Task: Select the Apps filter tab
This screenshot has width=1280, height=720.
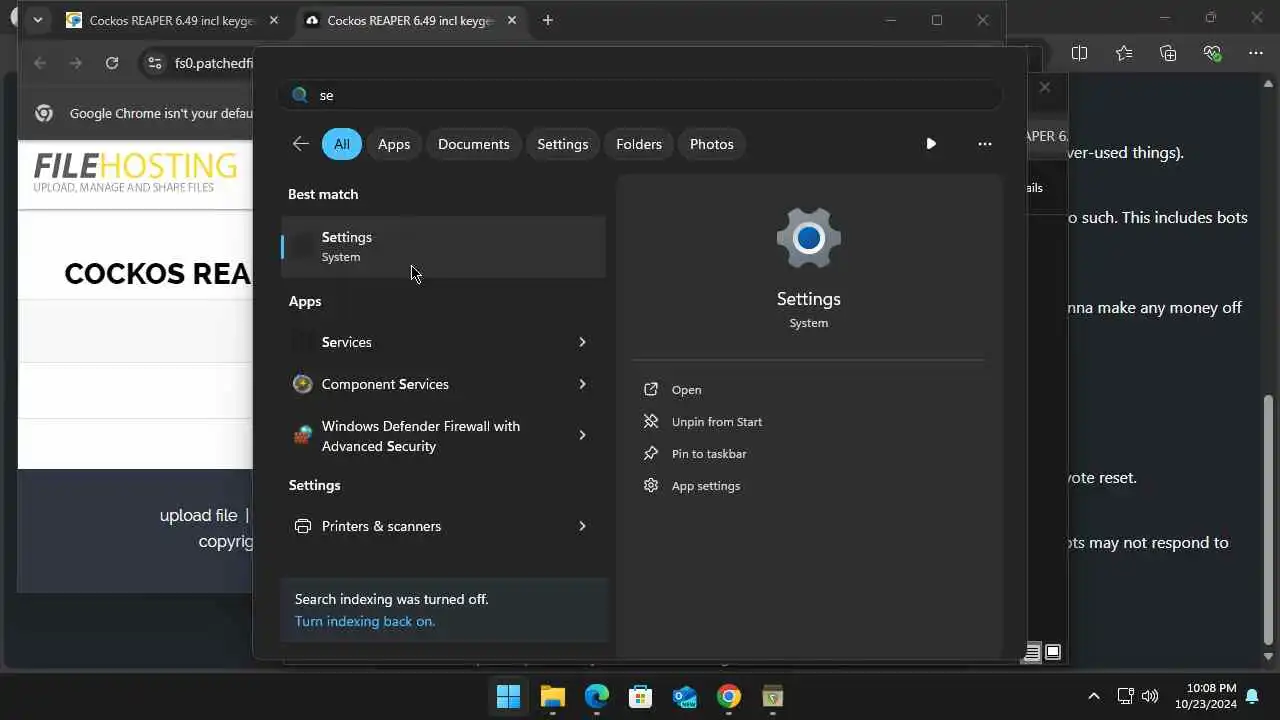Action: pyautogui.click(x=394, y=144)
